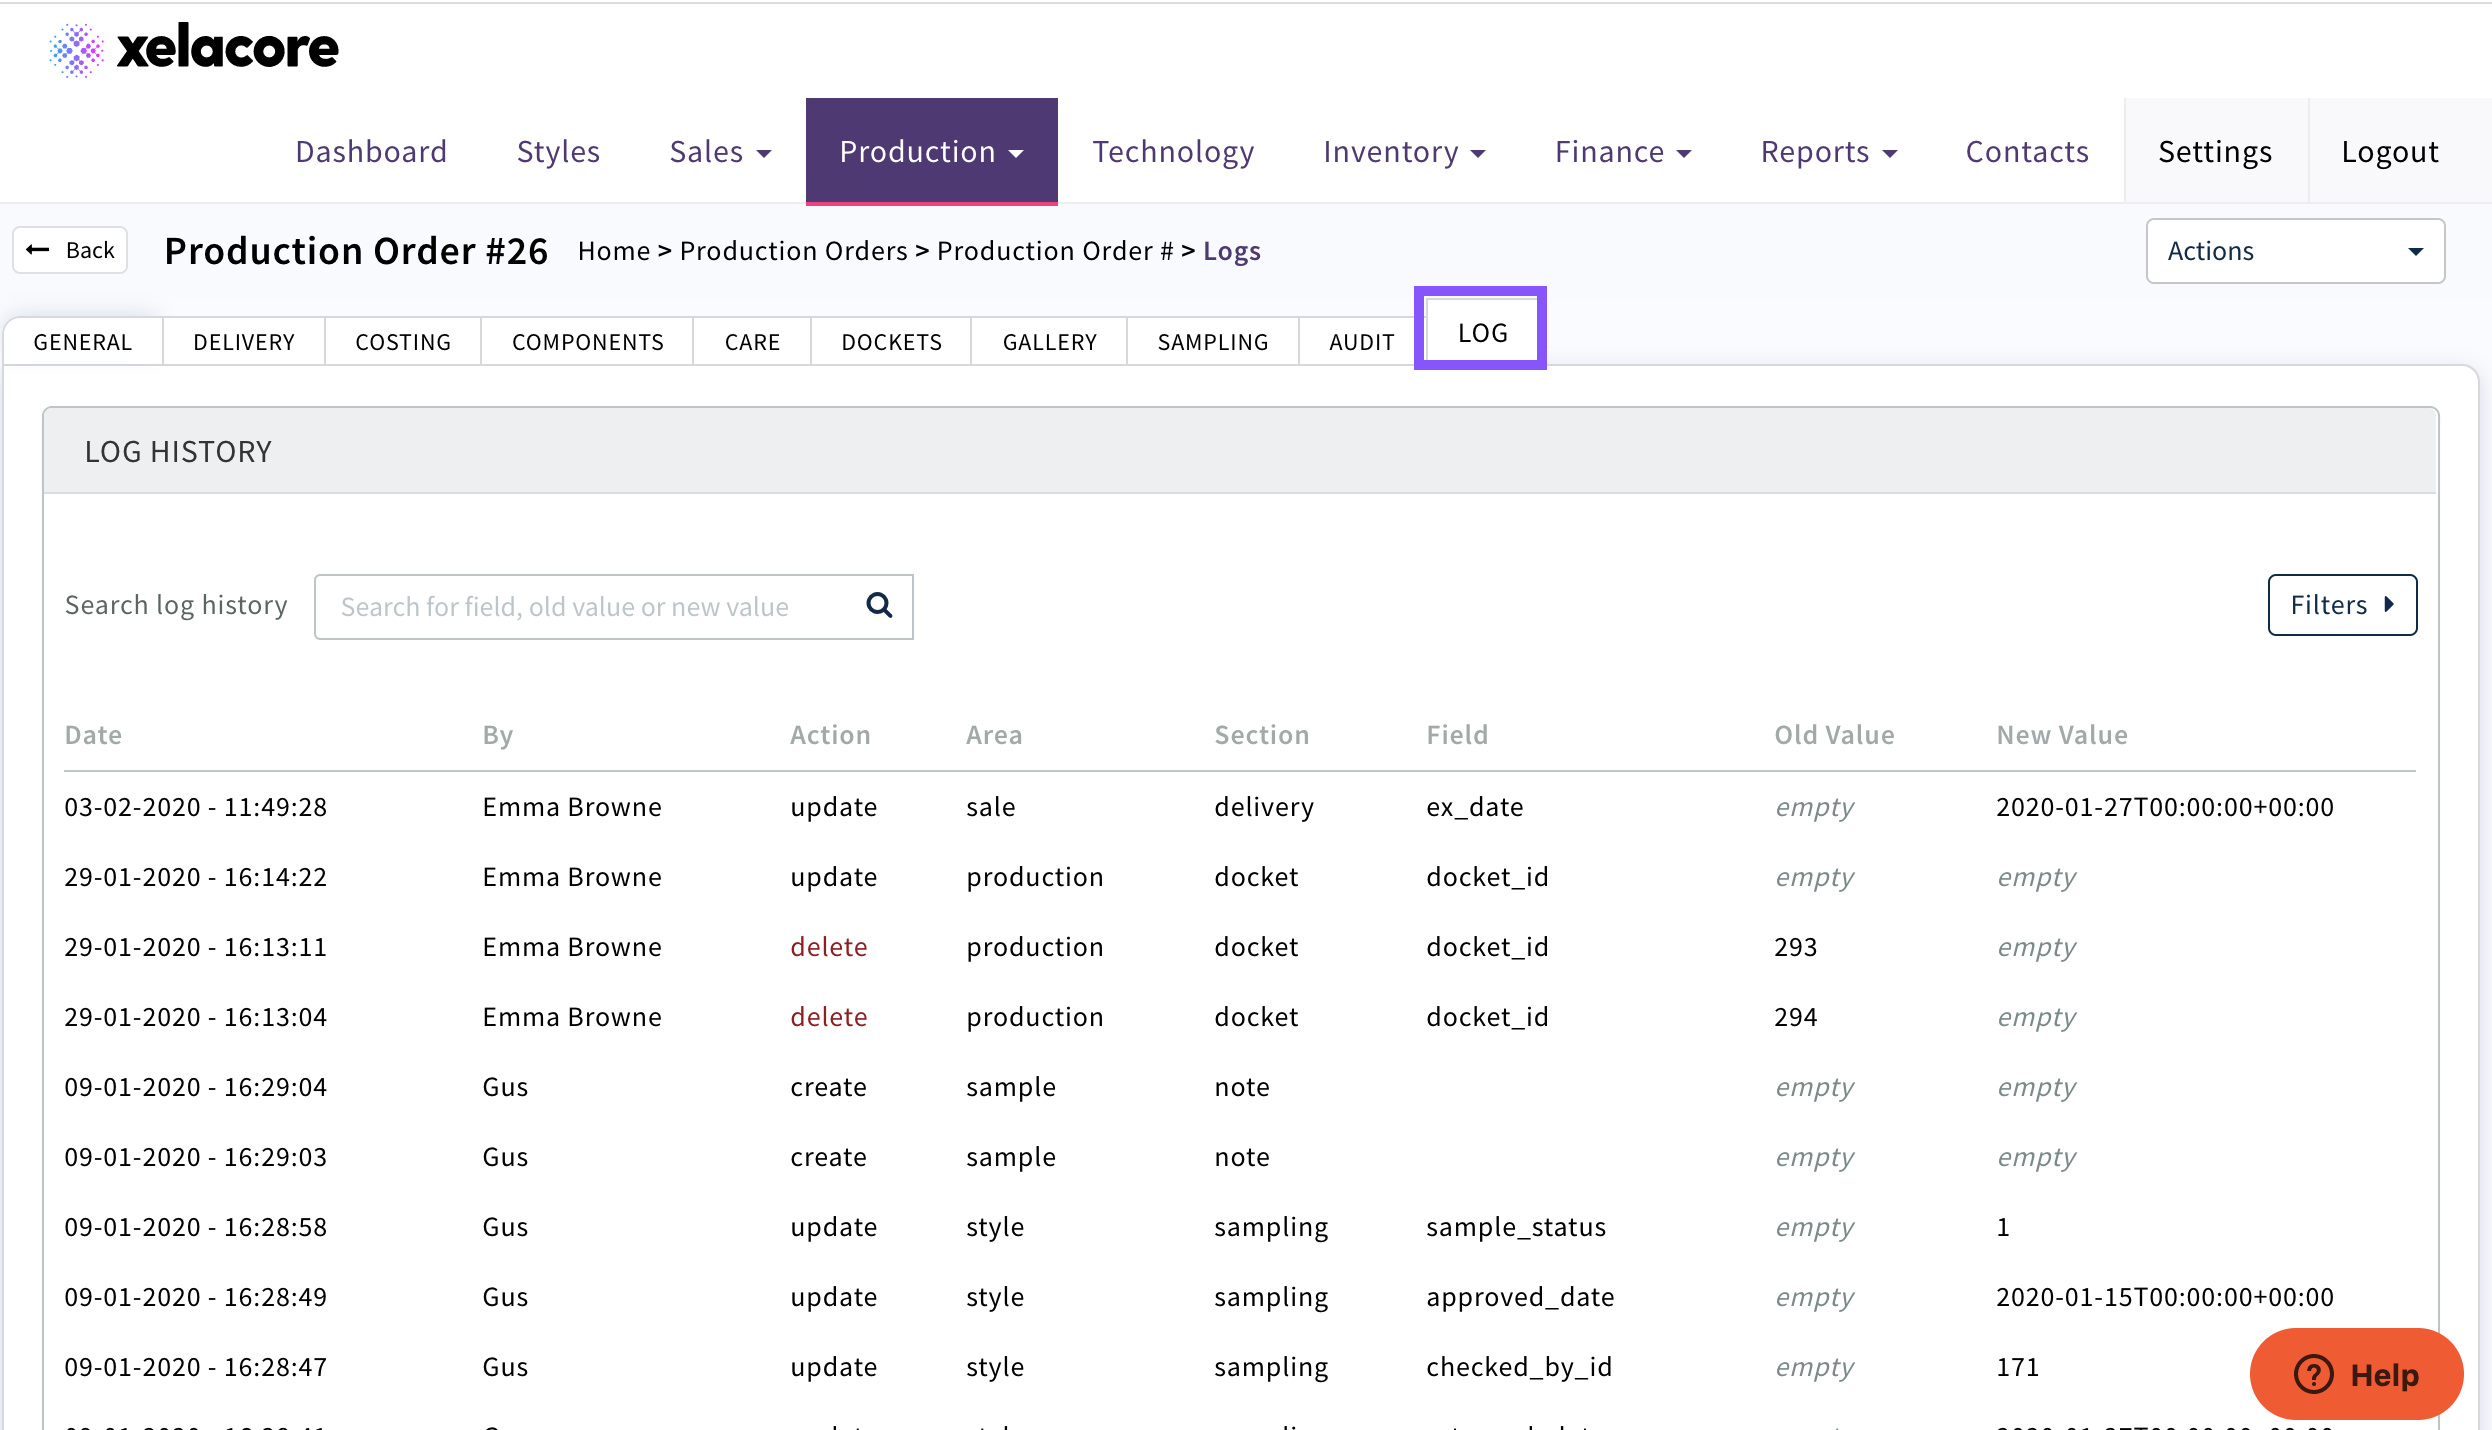Click the Back arrow button

tap(70, 250)
